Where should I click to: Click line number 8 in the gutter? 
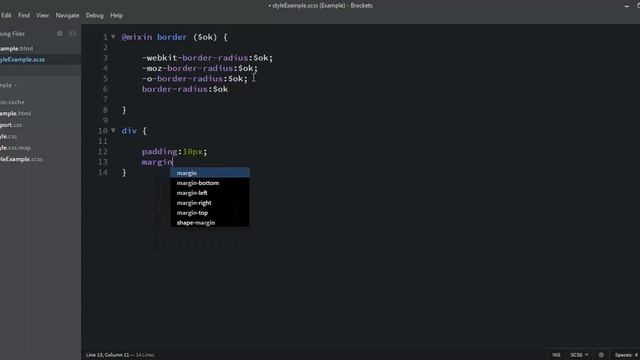coord(105,110)
